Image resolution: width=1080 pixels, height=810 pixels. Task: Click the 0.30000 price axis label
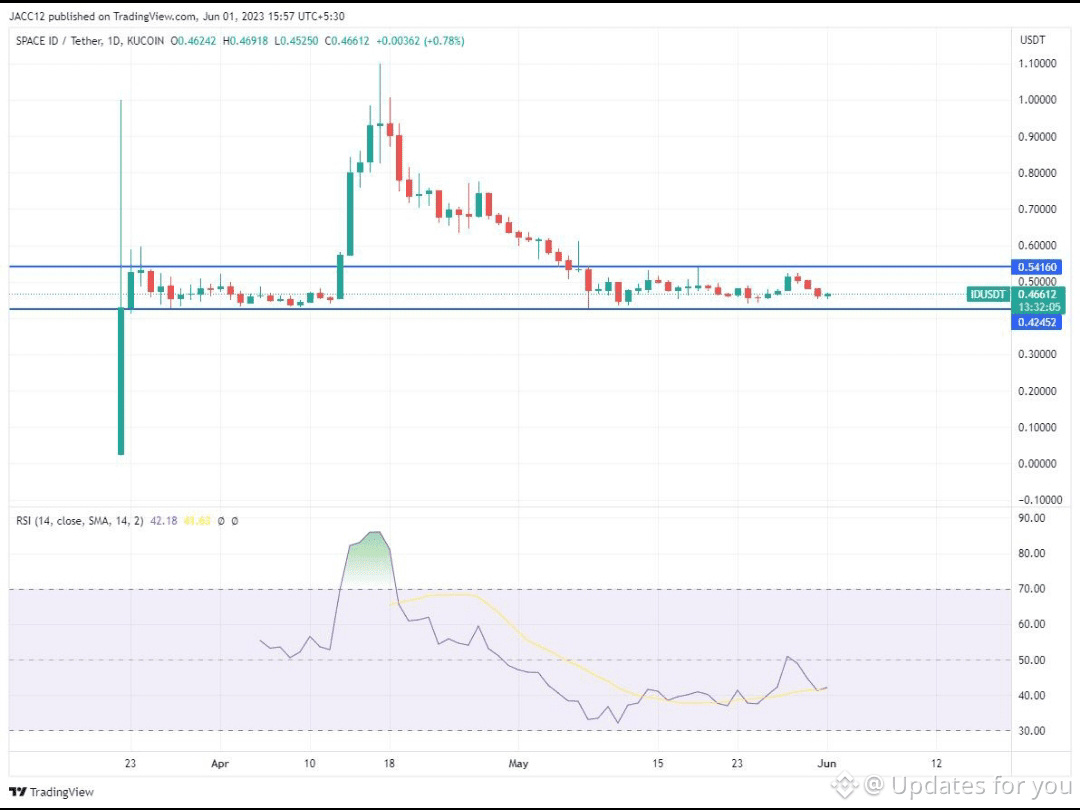(x=1037, y=354)
